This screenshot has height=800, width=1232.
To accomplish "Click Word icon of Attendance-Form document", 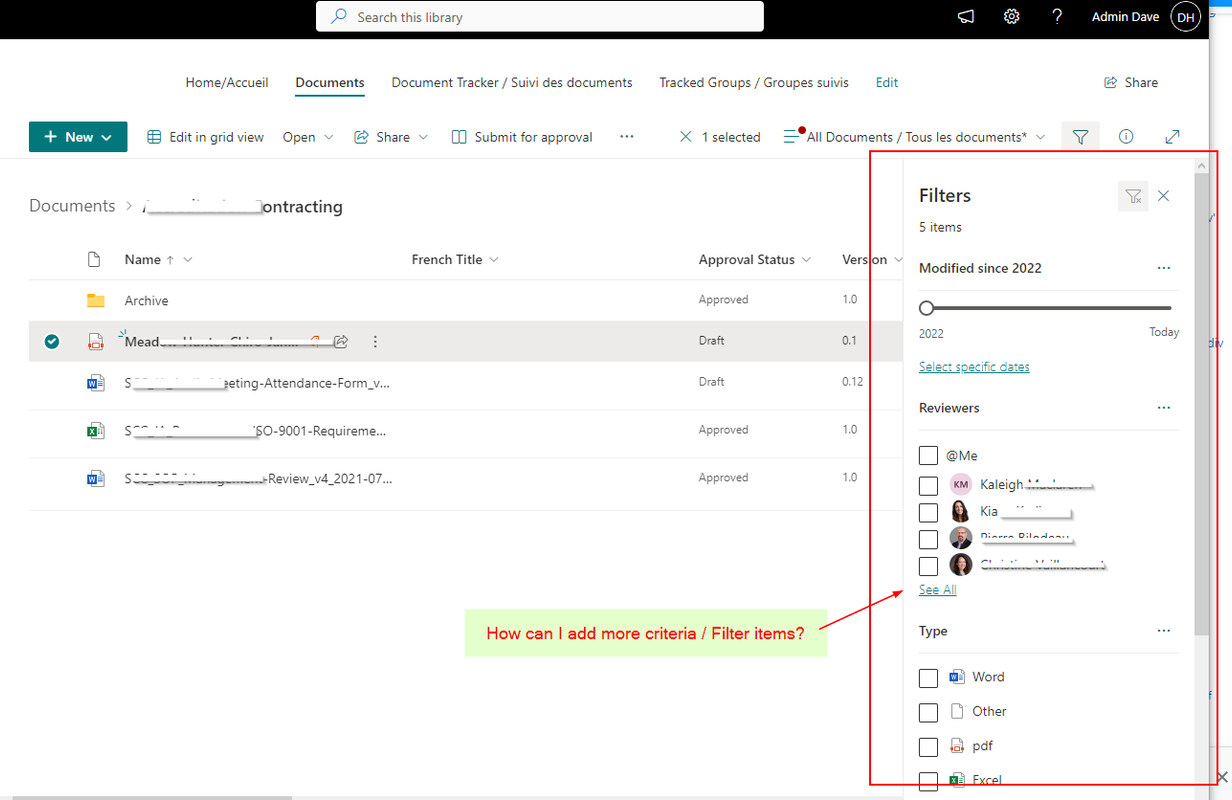I will point(95,382).
